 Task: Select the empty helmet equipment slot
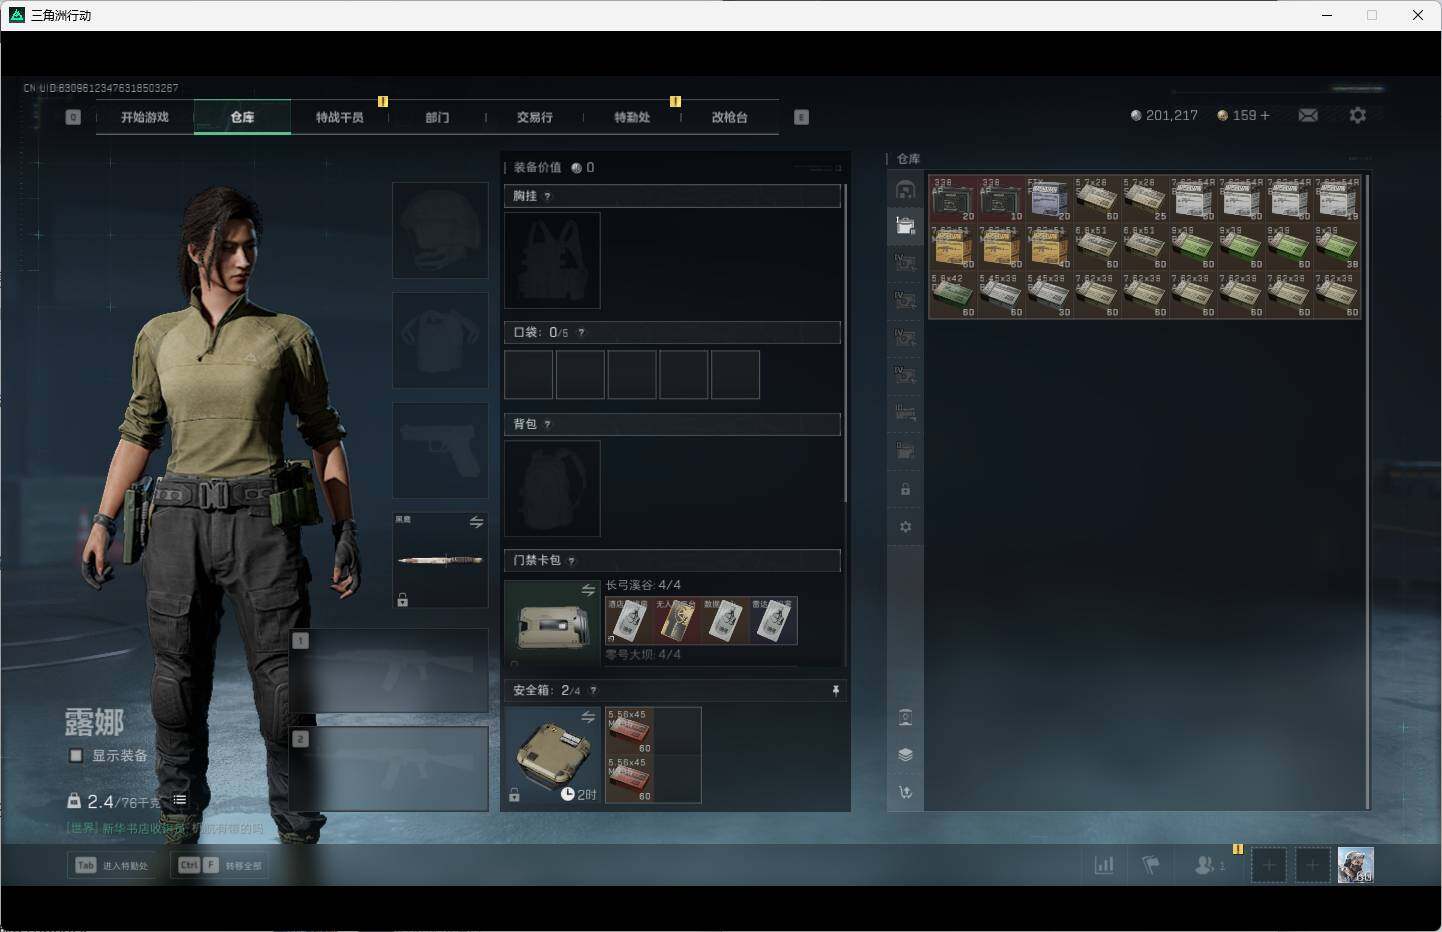[x=440, y=230]
